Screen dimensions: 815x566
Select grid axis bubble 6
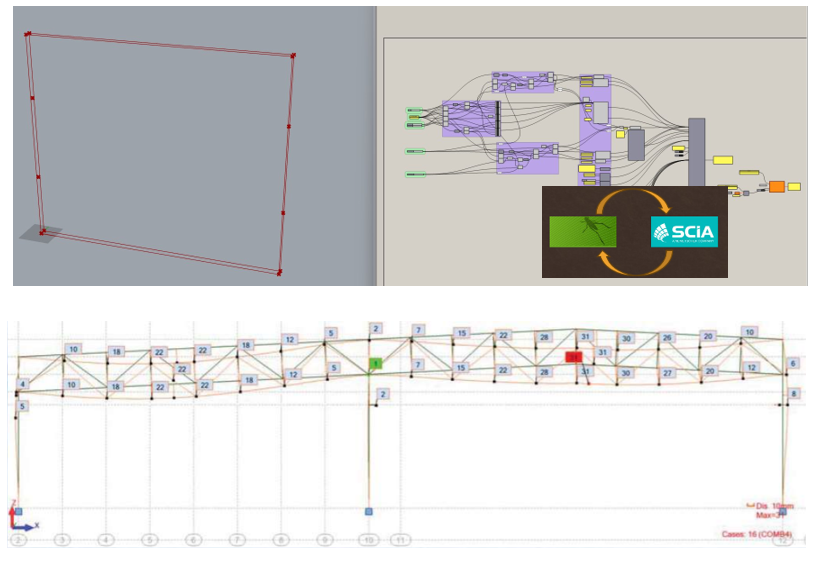(x=193, y=540)
